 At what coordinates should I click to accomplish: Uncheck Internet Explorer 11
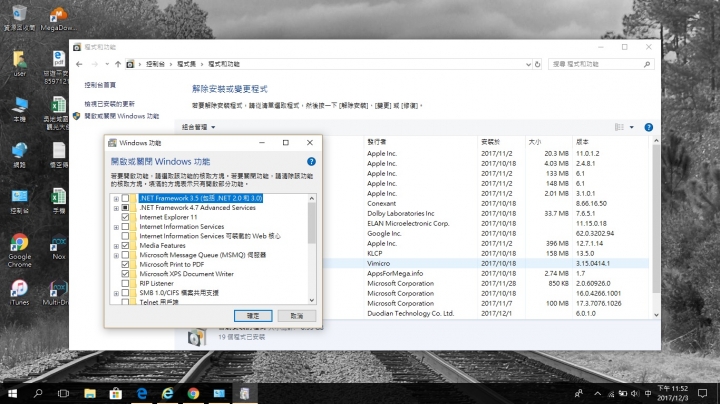pos(125,217)
